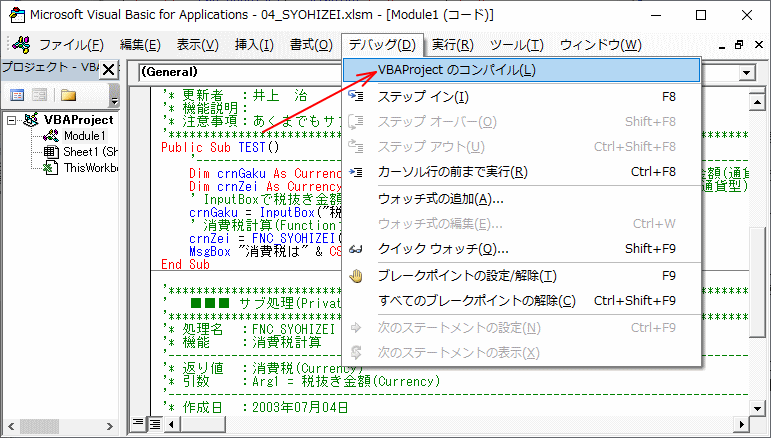Switch to procedure view button

click(138, 423)
